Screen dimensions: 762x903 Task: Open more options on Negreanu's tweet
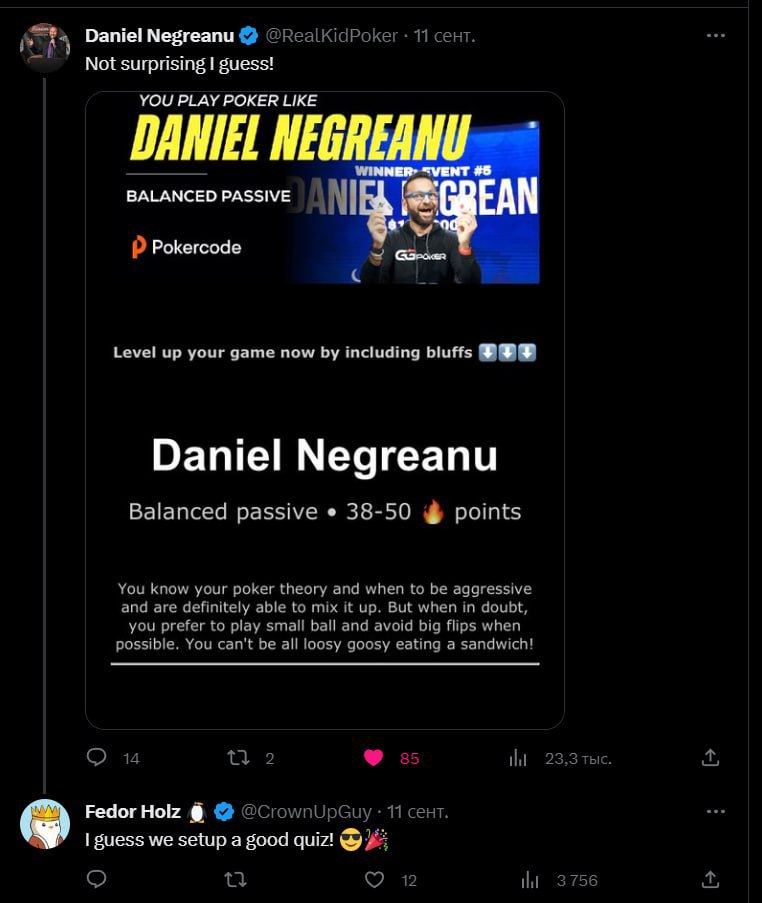(715, 36)
